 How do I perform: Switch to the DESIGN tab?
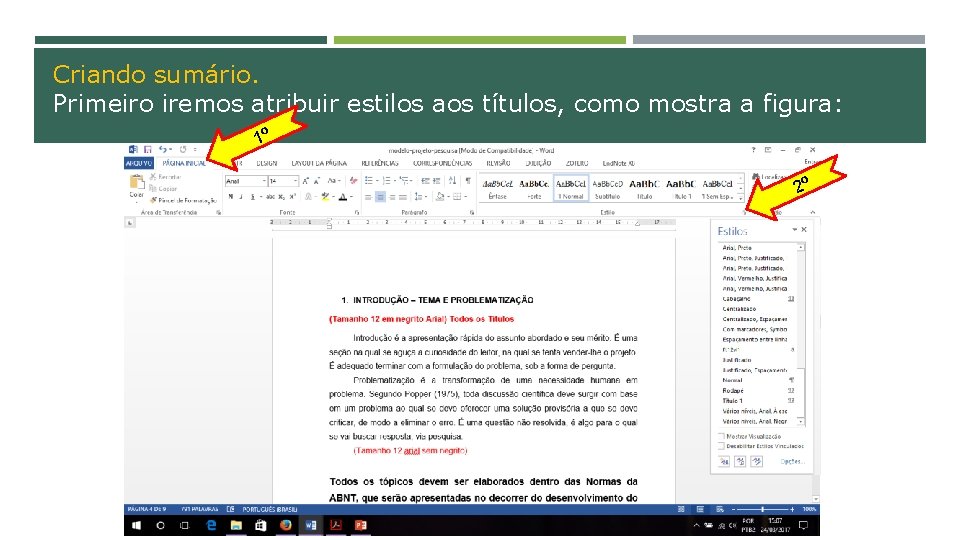[x=266, y=163]
